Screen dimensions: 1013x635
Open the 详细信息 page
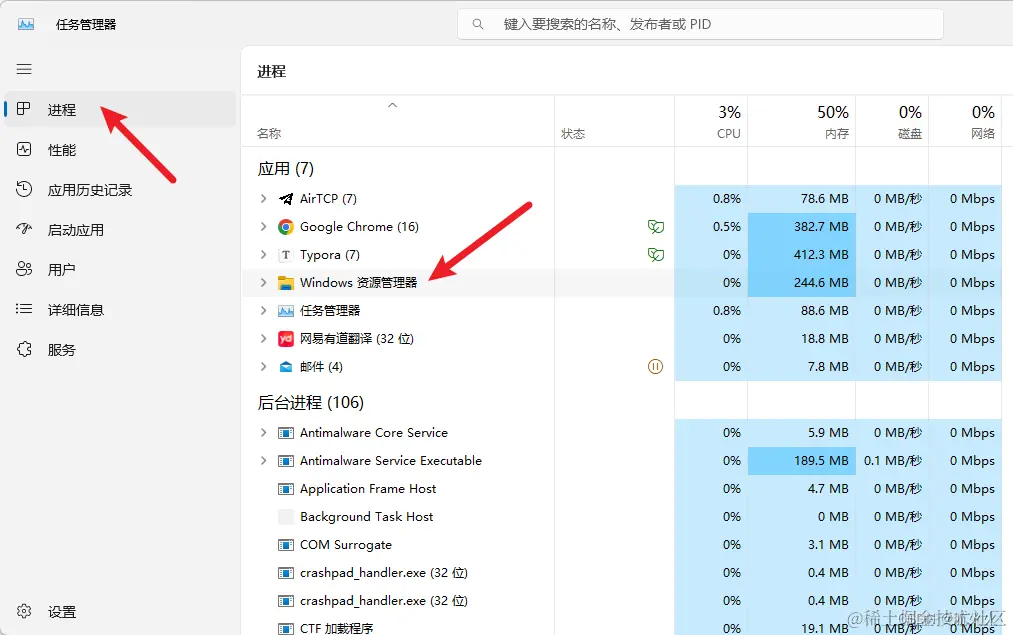pos(120,309)
